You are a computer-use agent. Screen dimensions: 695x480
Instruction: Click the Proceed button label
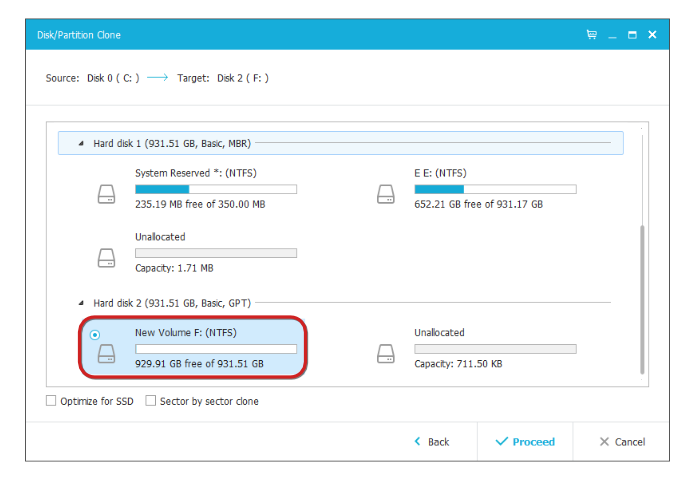[534, 442]
